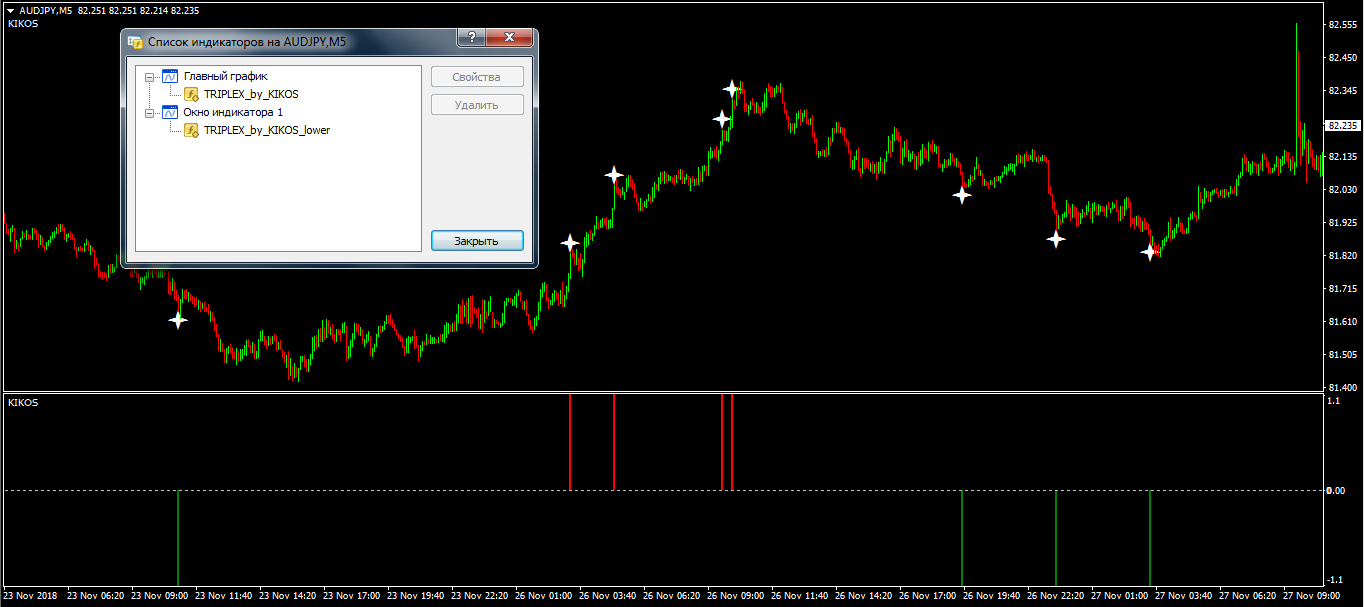1364x607 pixels.
Task: Collapse the Окно индикатора 1 tree node
Action: click(x=149, y=112)
